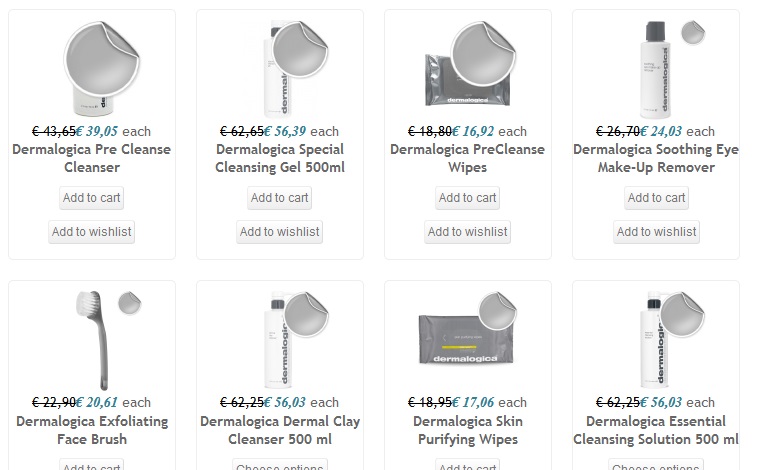Add Special Cleansing Gel 500ml to wishlist

tap(280, 232)
